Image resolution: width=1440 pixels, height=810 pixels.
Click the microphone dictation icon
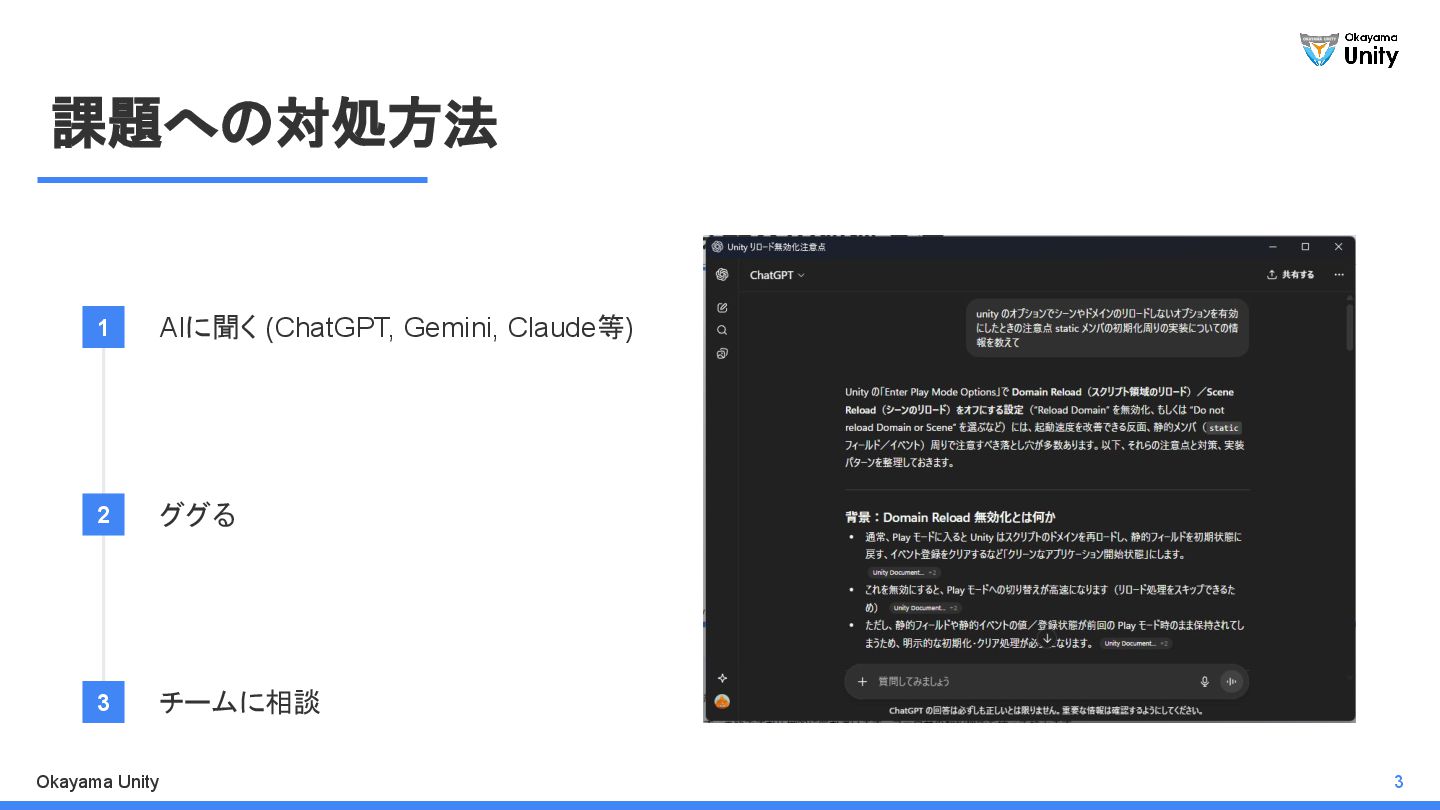point(1205,682)
